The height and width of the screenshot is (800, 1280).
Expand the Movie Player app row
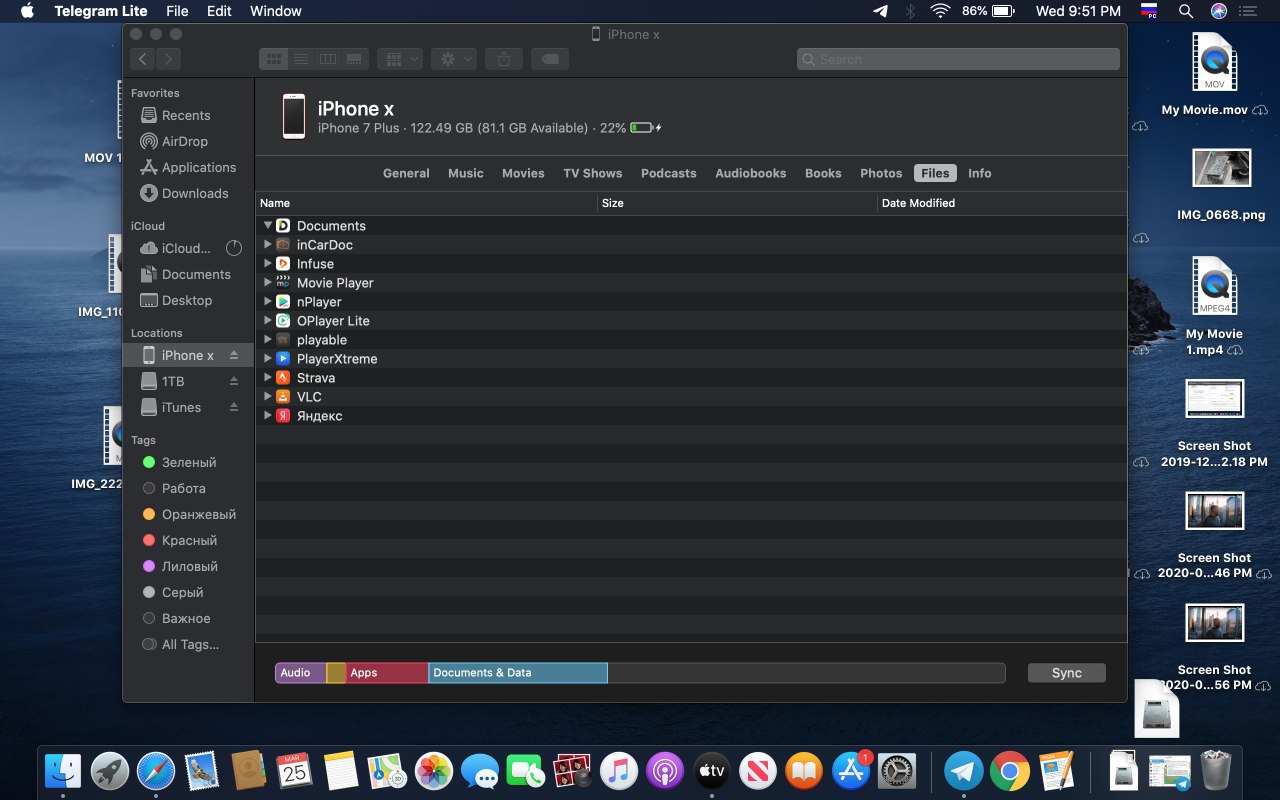pyautogui.click(x=268, y=282)
